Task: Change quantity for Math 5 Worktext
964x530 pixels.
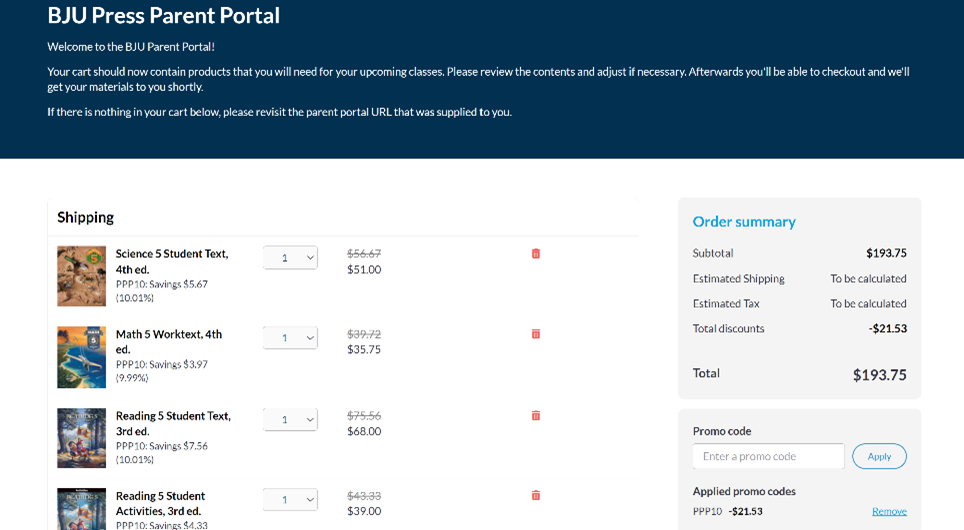Action: tap(290, 338)
